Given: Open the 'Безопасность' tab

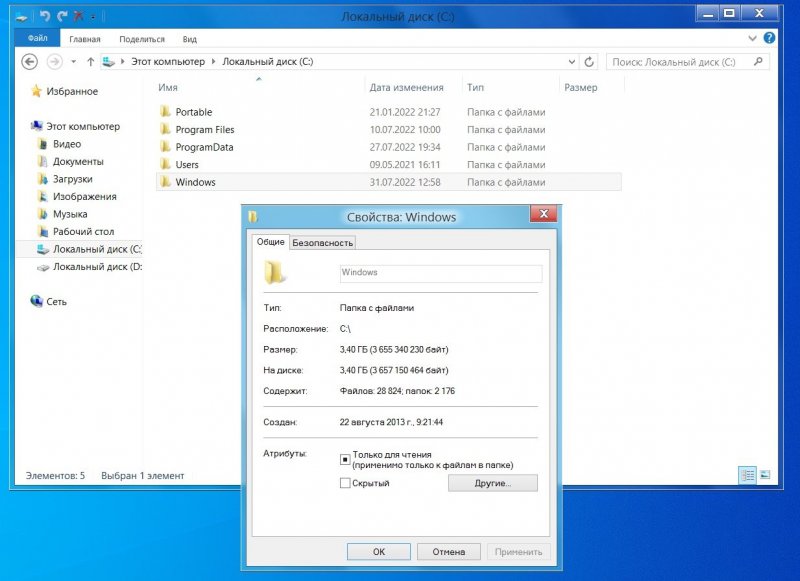Looking at the screenshot, I should [322, 242].
